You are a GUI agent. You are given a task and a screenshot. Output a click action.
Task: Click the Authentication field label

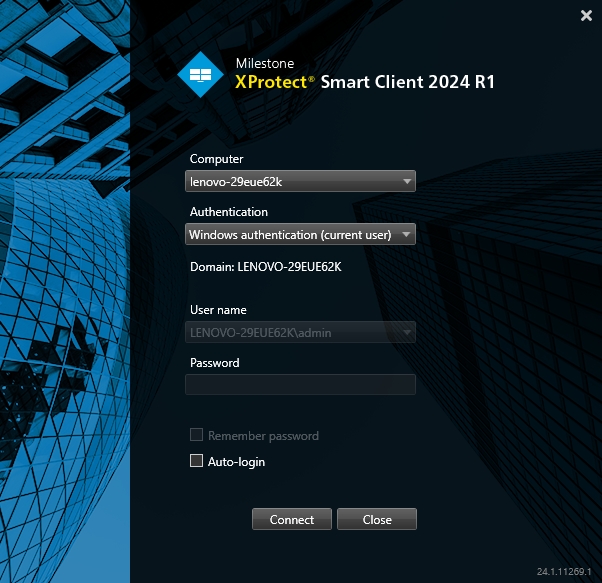click(x=229, y=212)
